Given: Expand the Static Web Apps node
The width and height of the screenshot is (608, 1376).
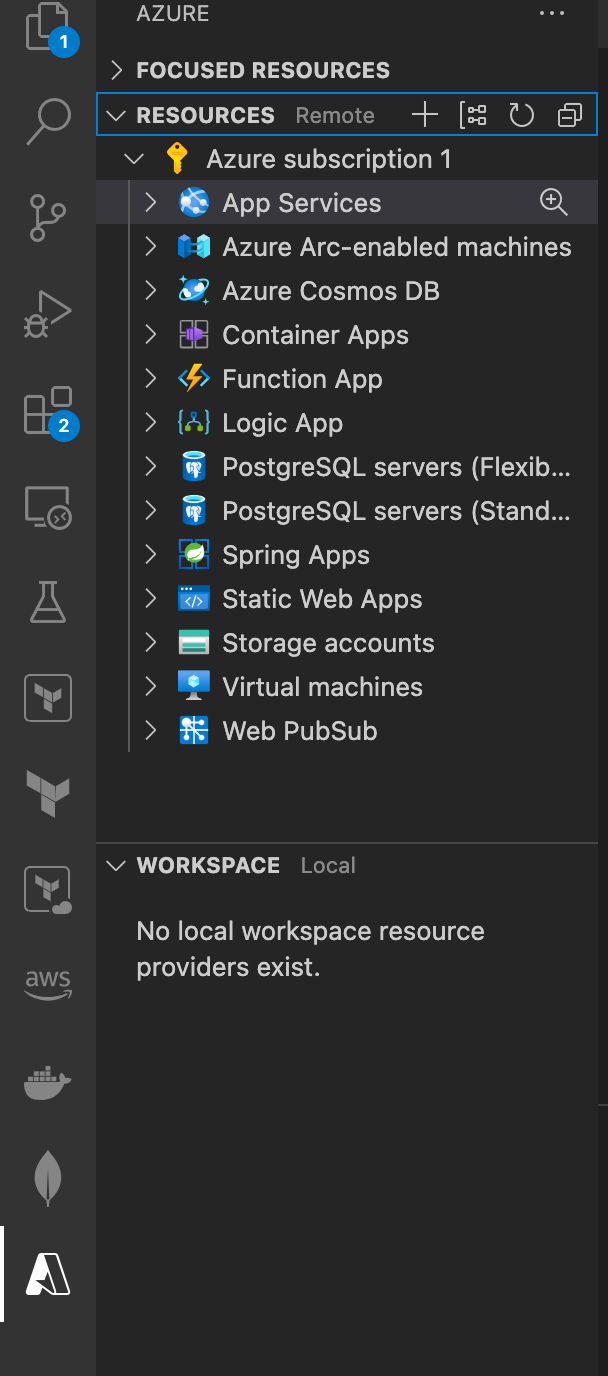Looking at the screenshot, I should pos(151,599).
